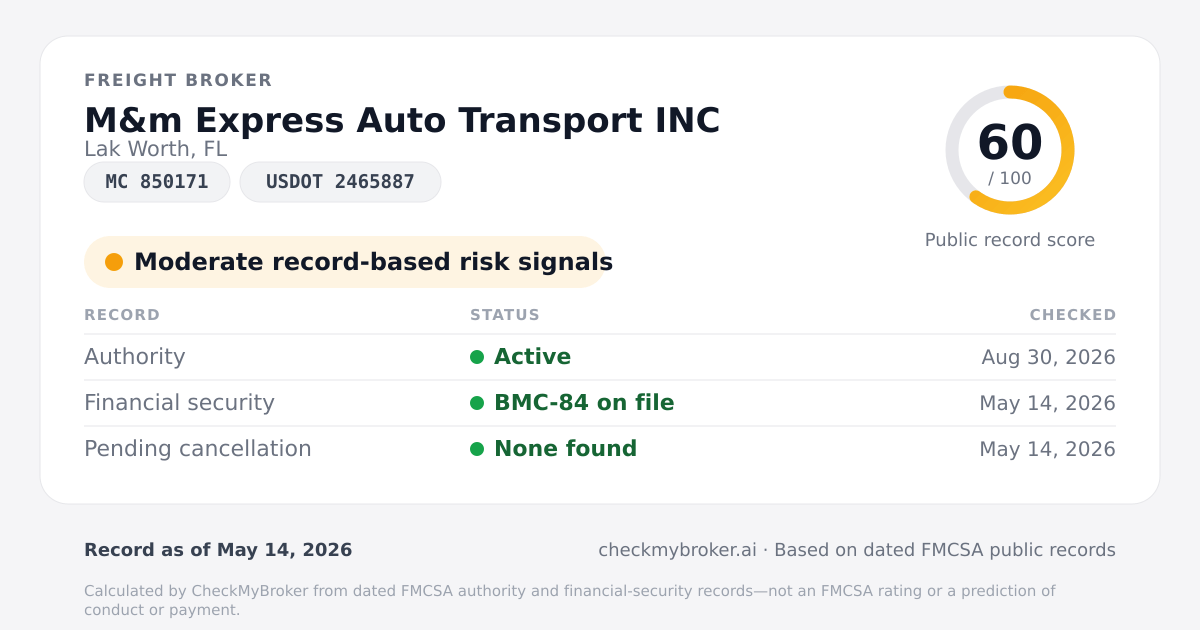Click the orange risk signal dot
The height and width of the screenshot is (630, 1200).
pos(114,262)
